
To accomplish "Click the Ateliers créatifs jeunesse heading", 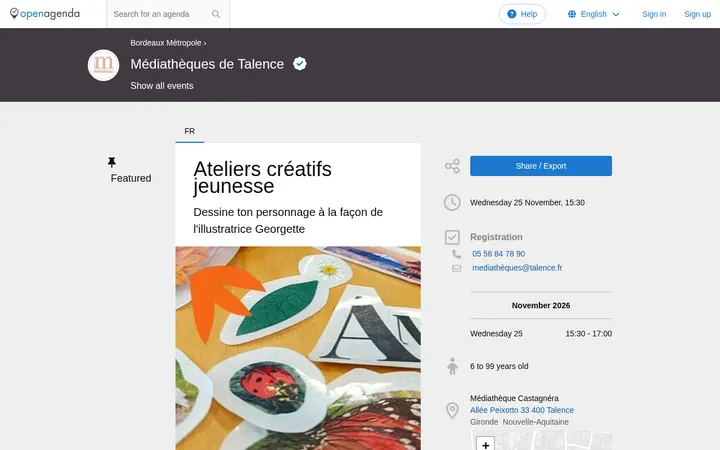I will click(x=262, y=177).
